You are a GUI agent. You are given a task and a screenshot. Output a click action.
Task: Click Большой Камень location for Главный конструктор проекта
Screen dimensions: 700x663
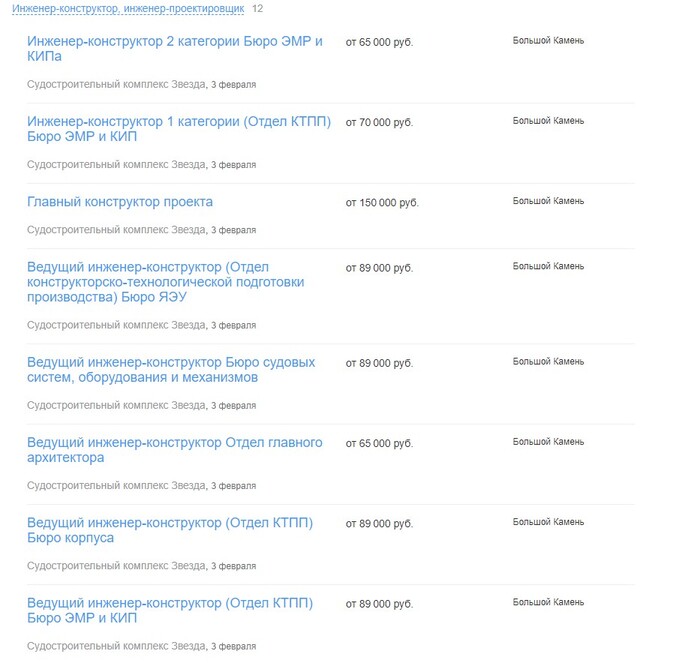coord(548,201)
